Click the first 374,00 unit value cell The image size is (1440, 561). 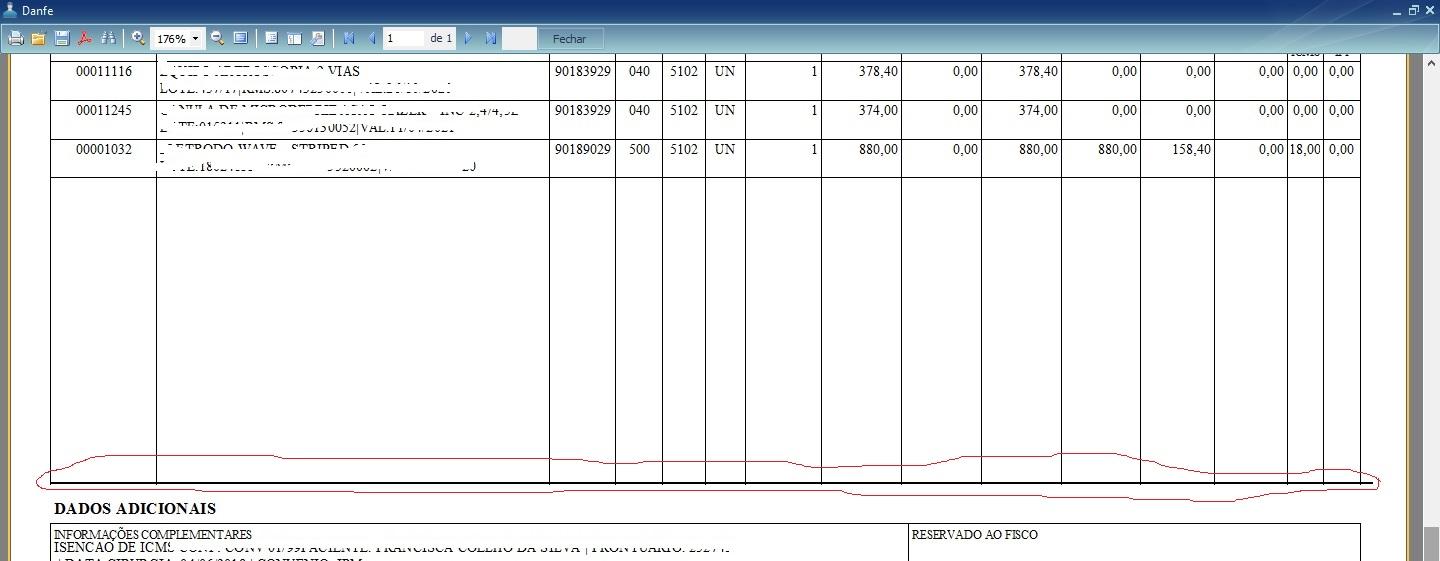point(878,110)
